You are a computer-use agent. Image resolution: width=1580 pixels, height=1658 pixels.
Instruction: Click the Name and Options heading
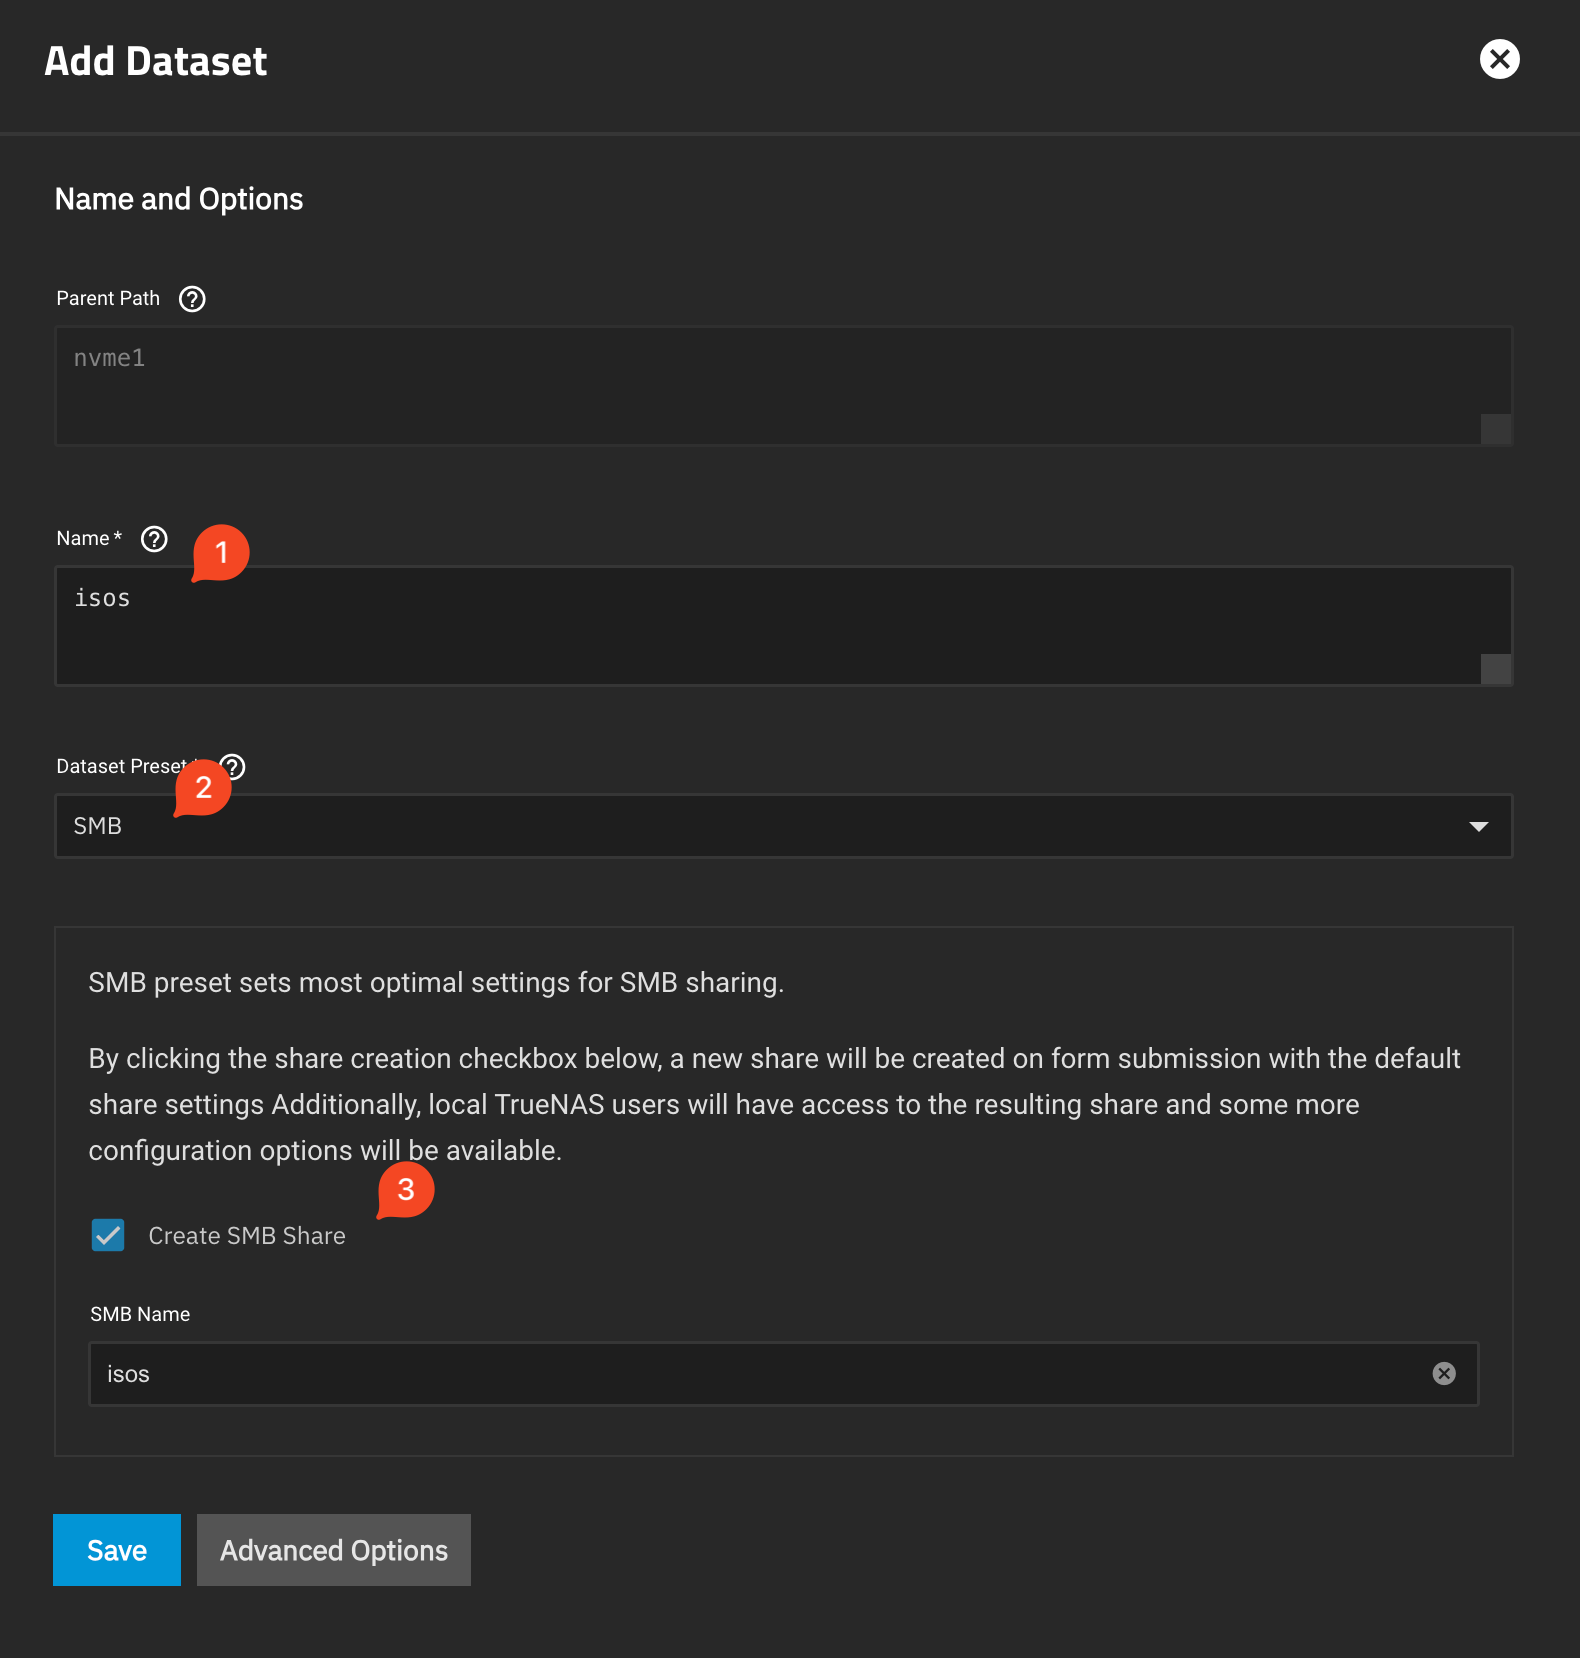pyautogui.click(x=179, y=199)
